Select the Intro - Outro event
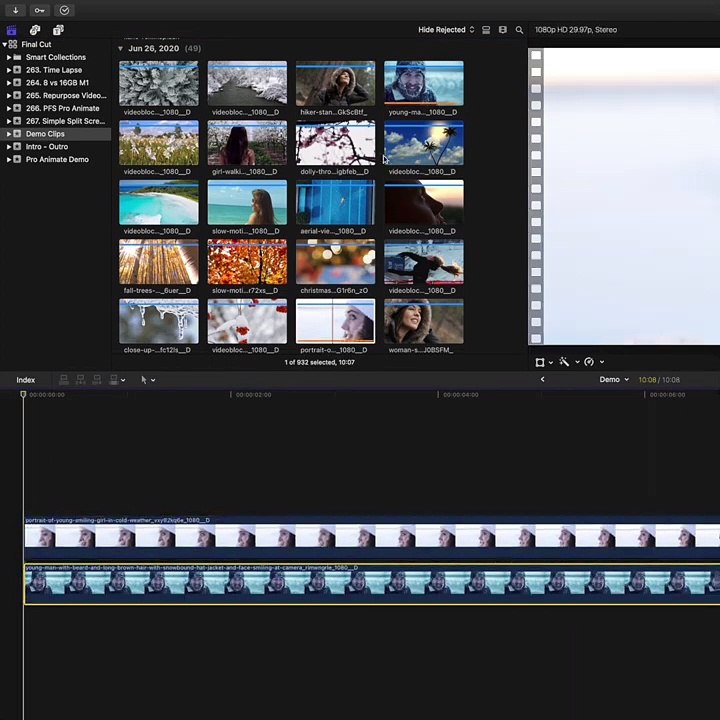Viewport: 720px width, 720px height. 56,147
